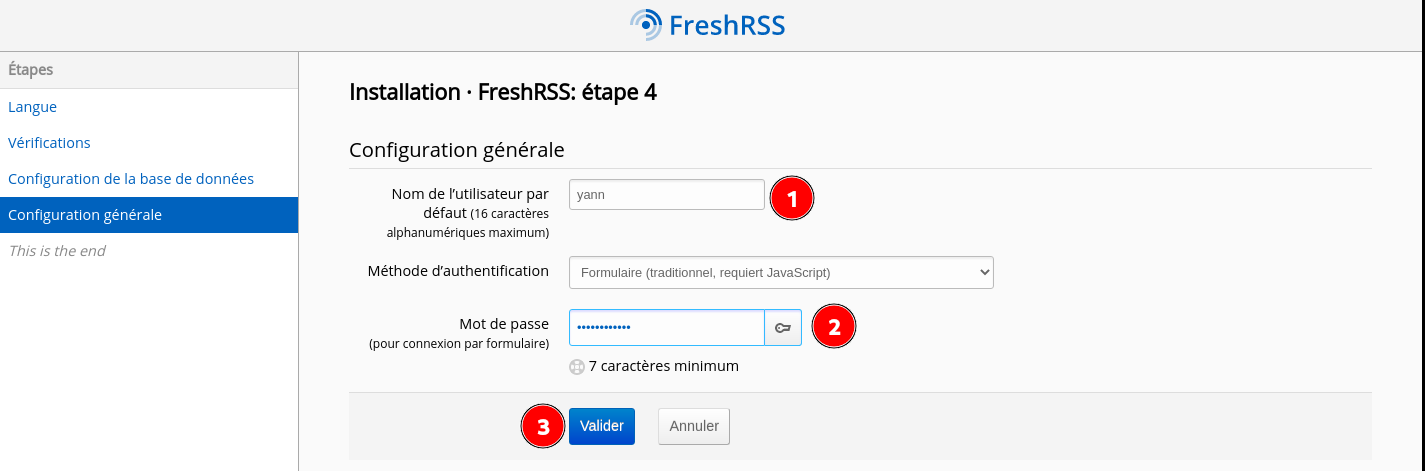
Task: Click the FreshRSS logo icon
Action: pyautogui.click(x=646, y=24)
